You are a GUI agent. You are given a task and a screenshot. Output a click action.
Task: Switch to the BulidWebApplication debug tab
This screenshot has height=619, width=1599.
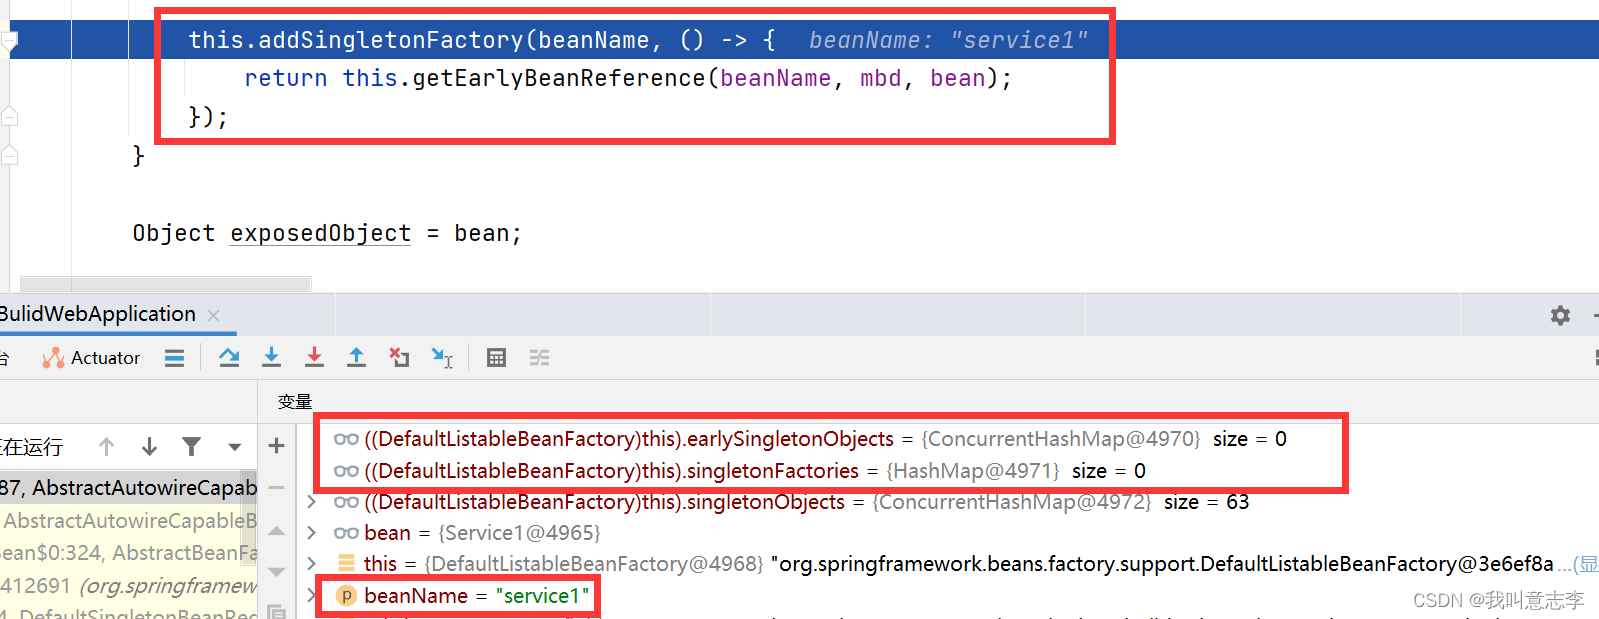pos(98,314)
